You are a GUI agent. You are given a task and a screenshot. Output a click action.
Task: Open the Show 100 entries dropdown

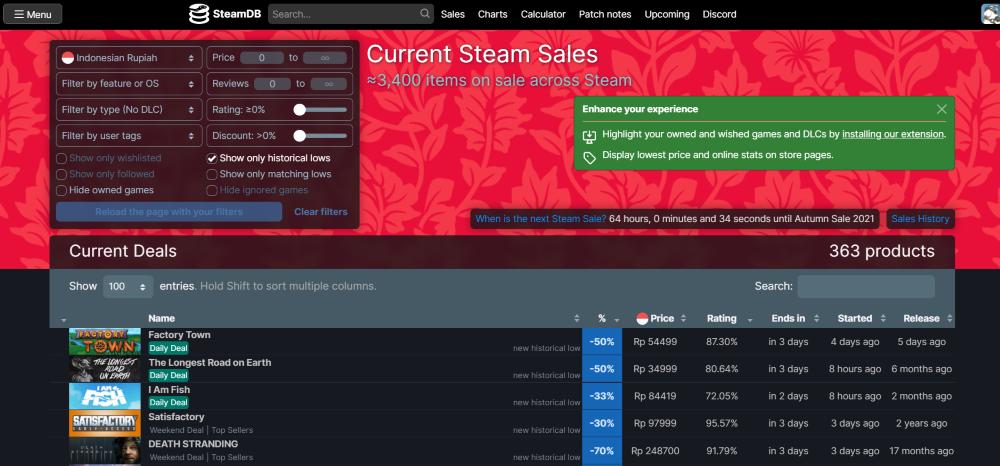point(128,287)
